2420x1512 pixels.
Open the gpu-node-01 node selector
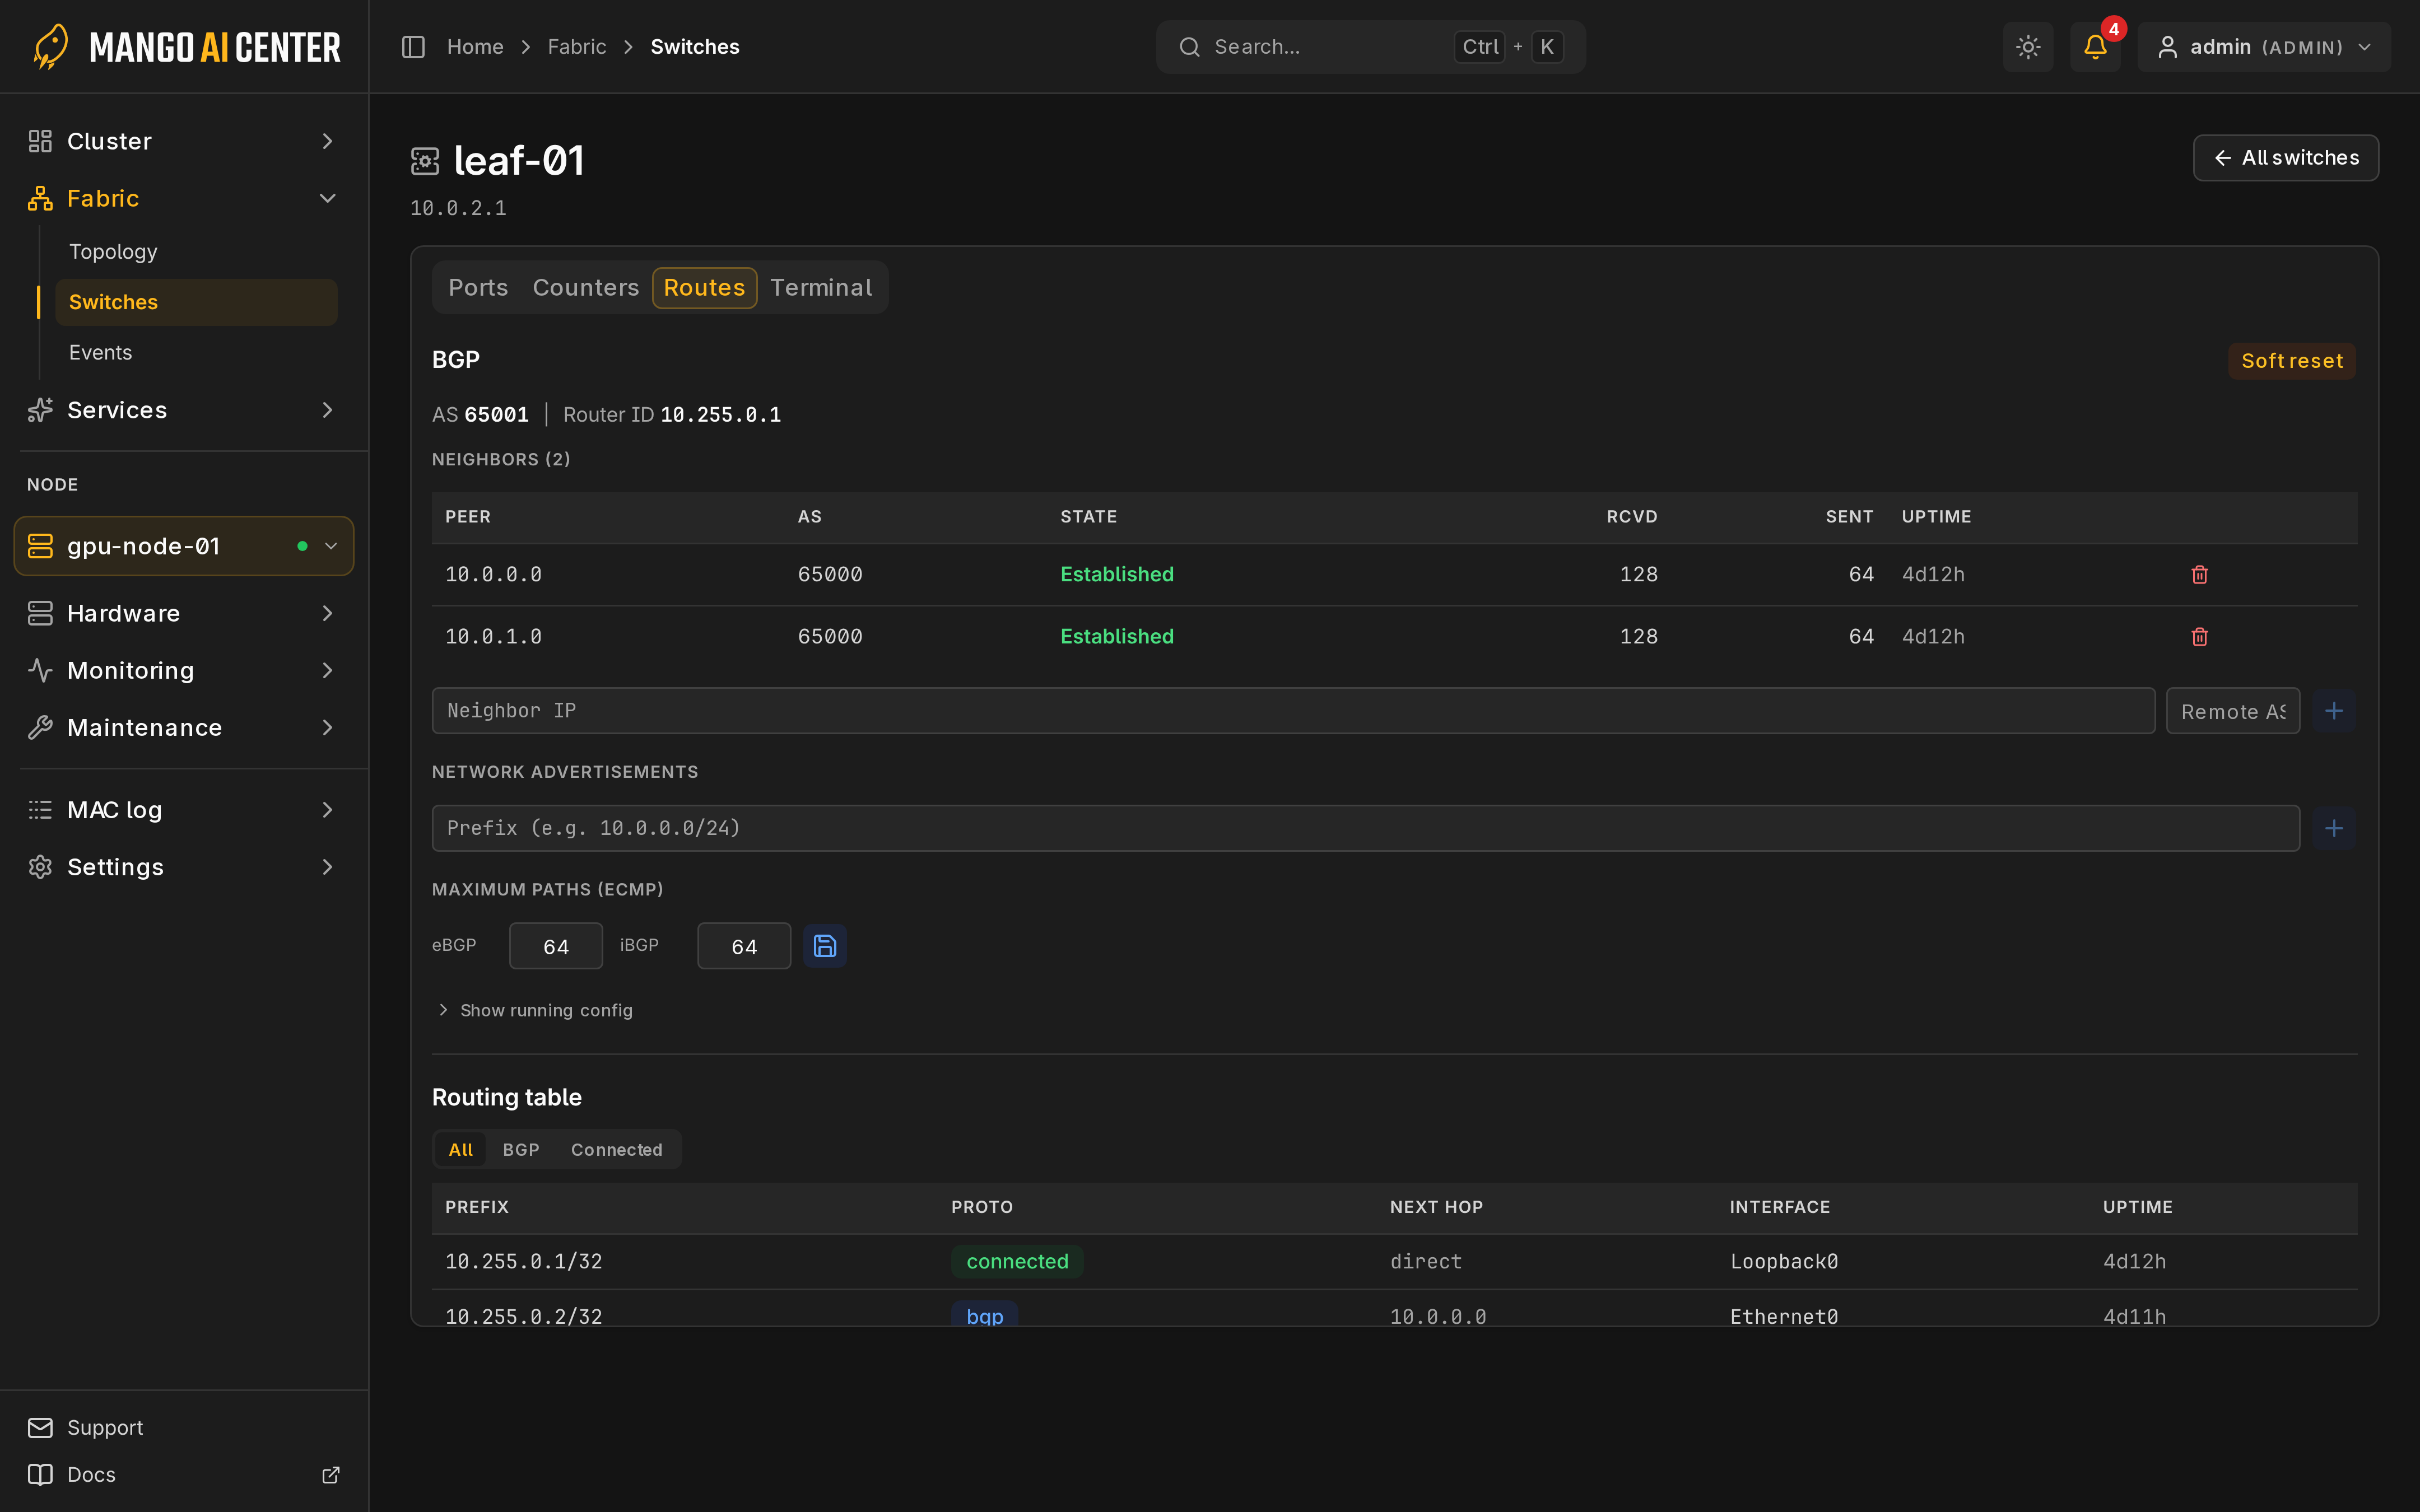pyautogui.click(x=184, y=546)
